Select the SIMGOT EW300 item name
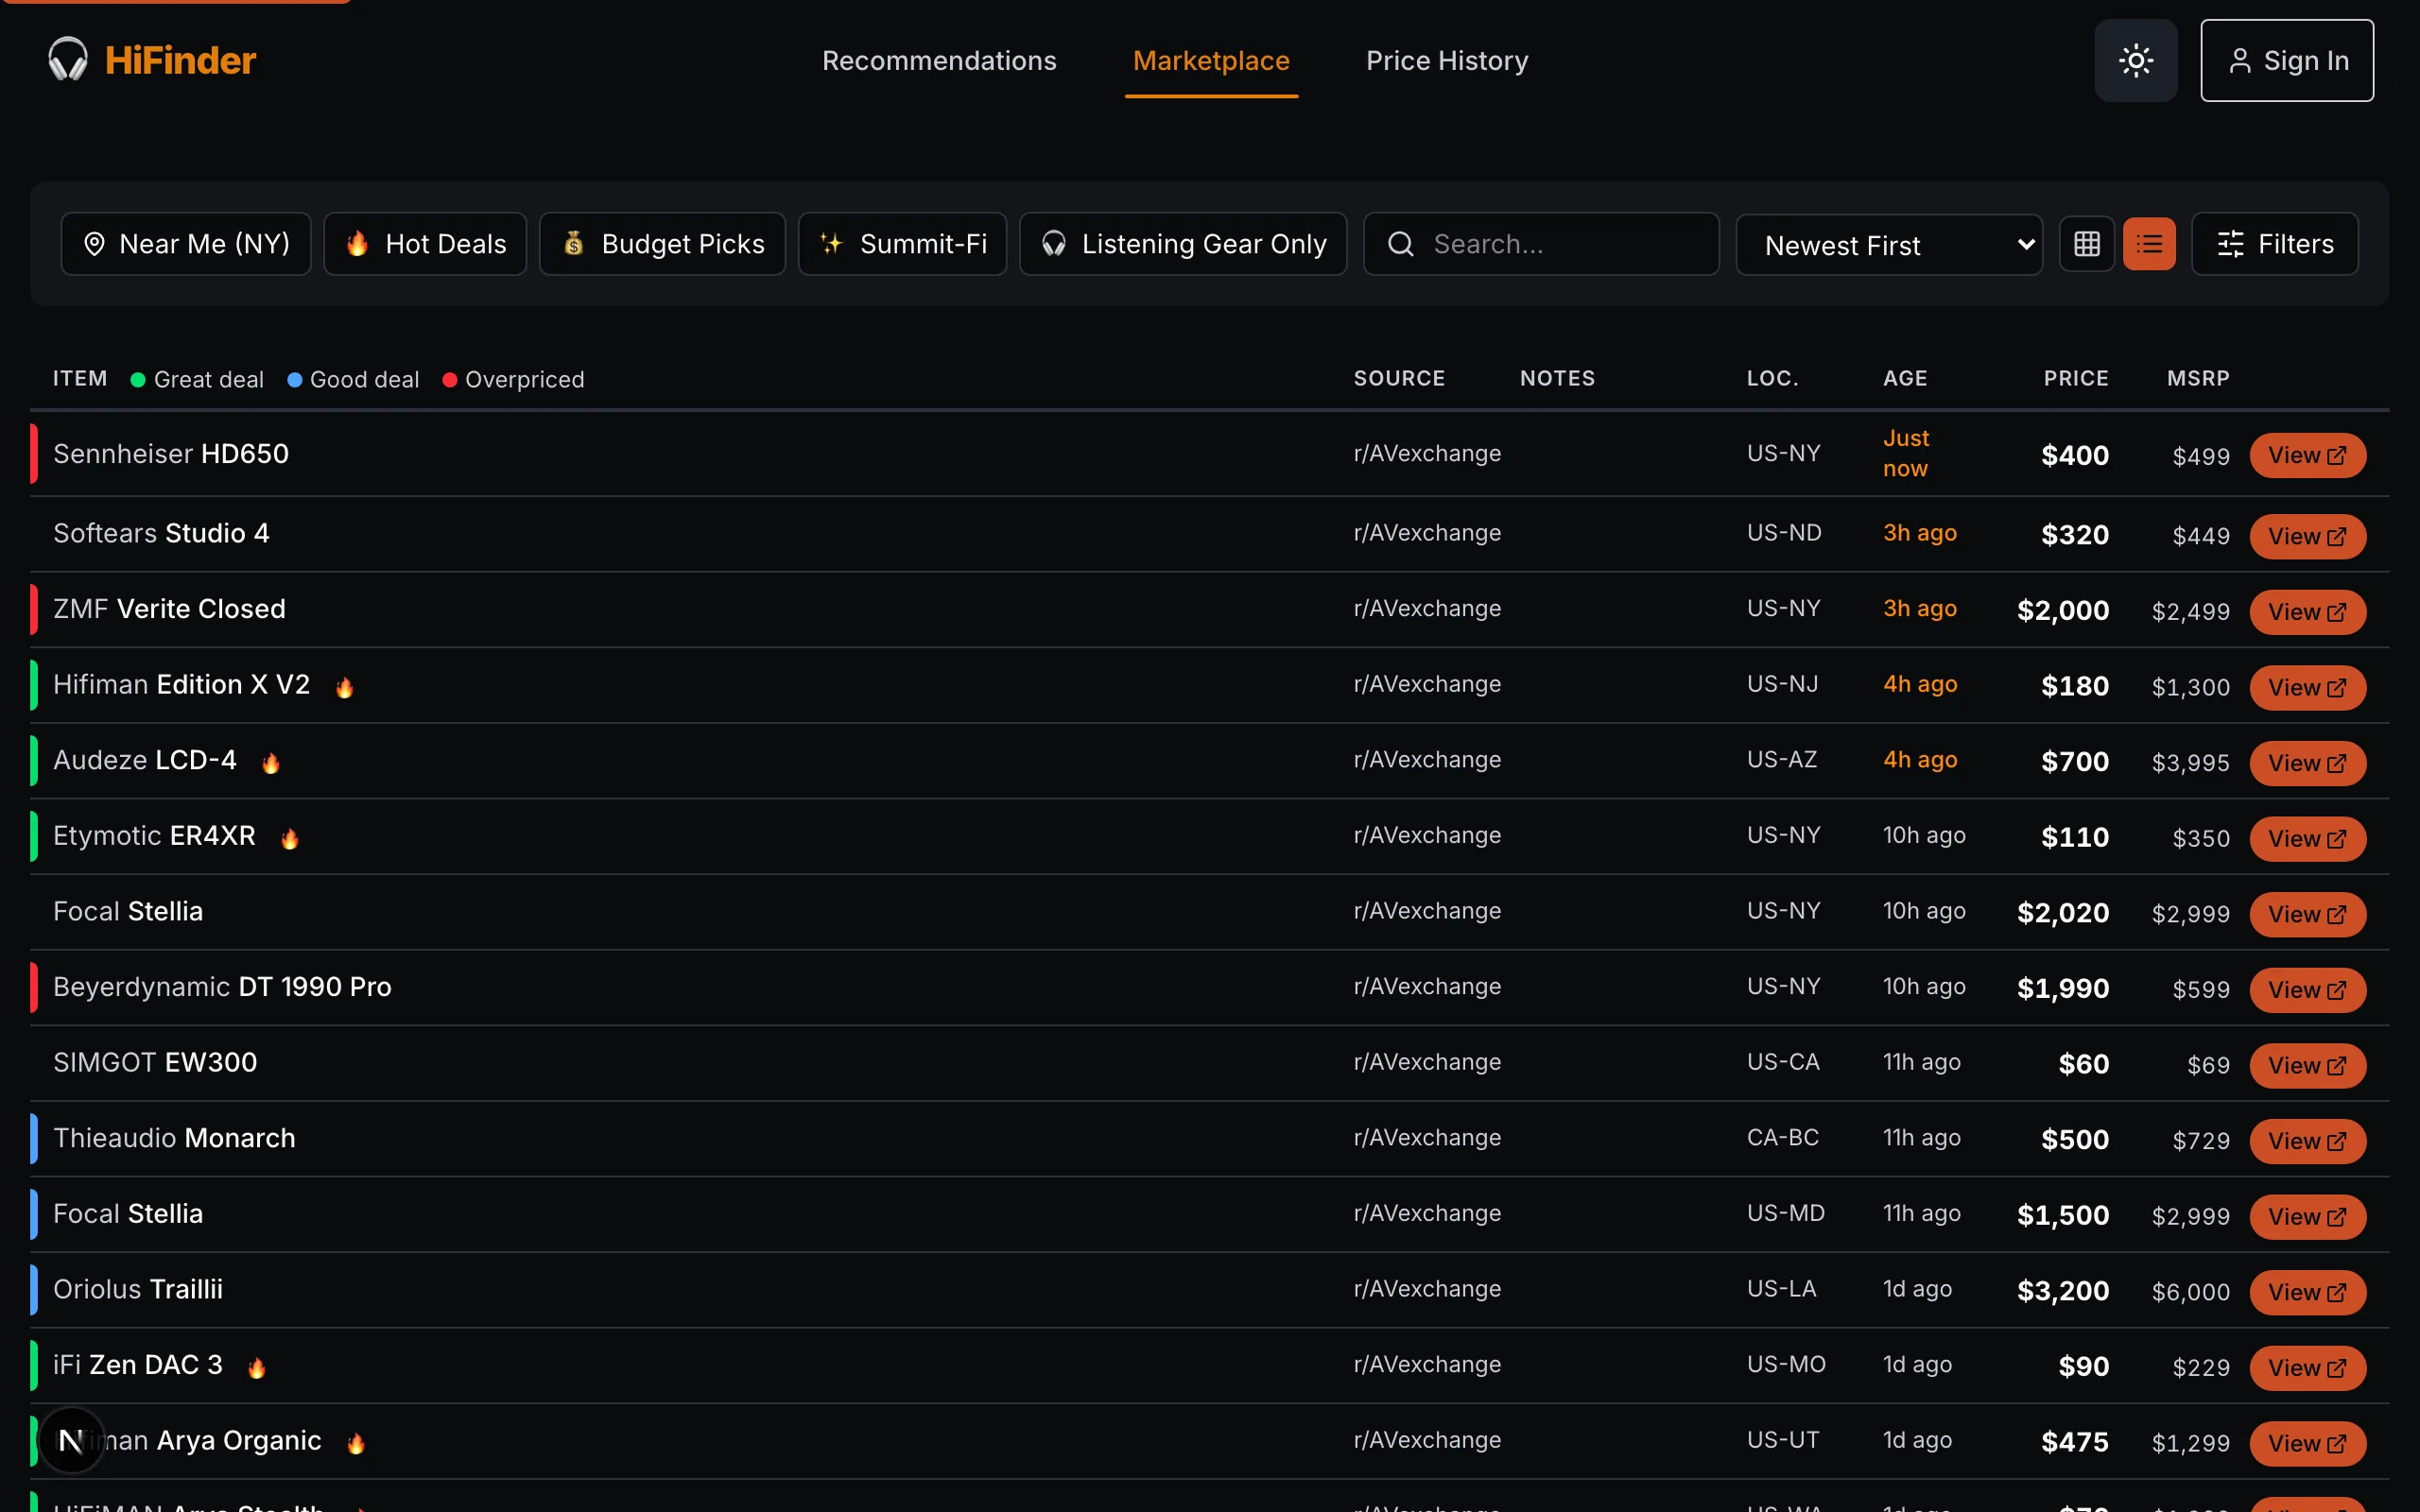 tap(155, 1062)
